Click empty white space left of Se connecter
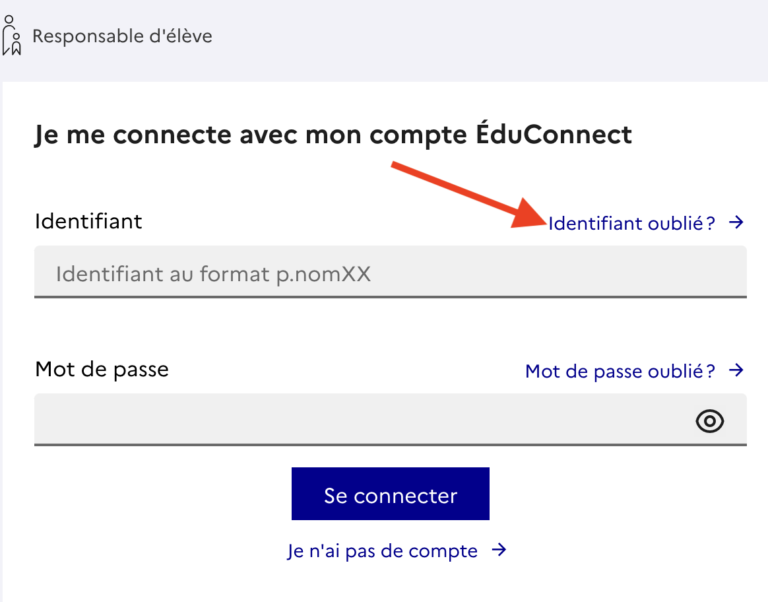Viewport: 768px width, 602px height. coord(150,495)
